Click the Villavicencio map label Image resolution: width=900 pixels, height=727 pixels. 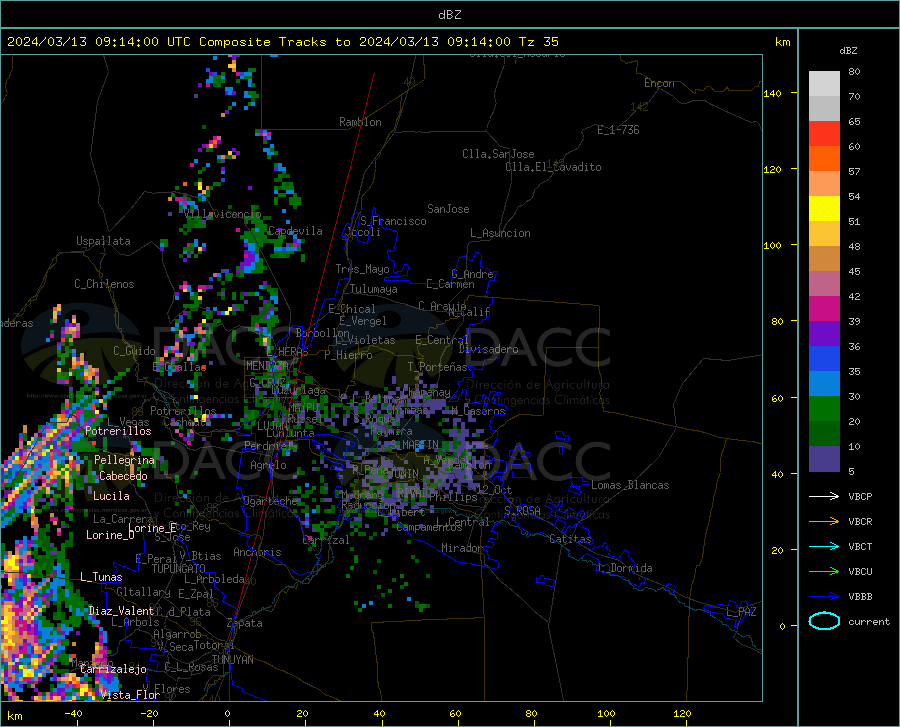tap(223, 214)
